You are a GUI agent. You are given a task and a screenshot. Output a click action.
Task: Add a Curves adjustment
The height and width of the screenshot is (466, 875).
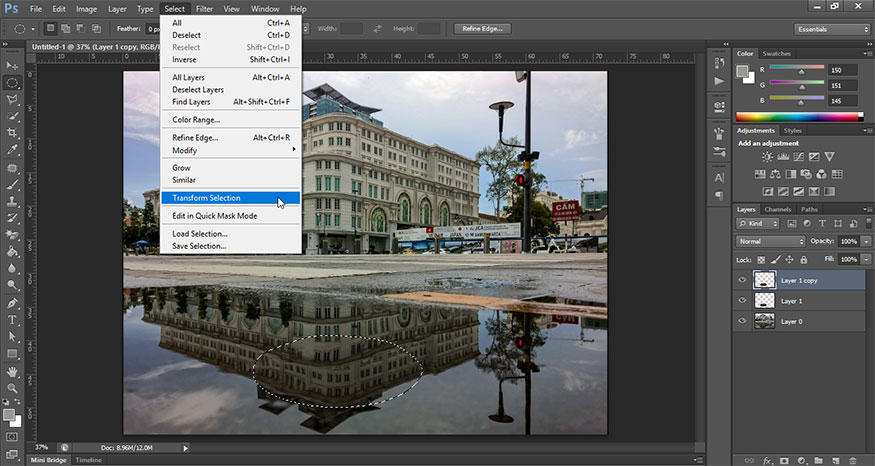(x=799, y=157)
